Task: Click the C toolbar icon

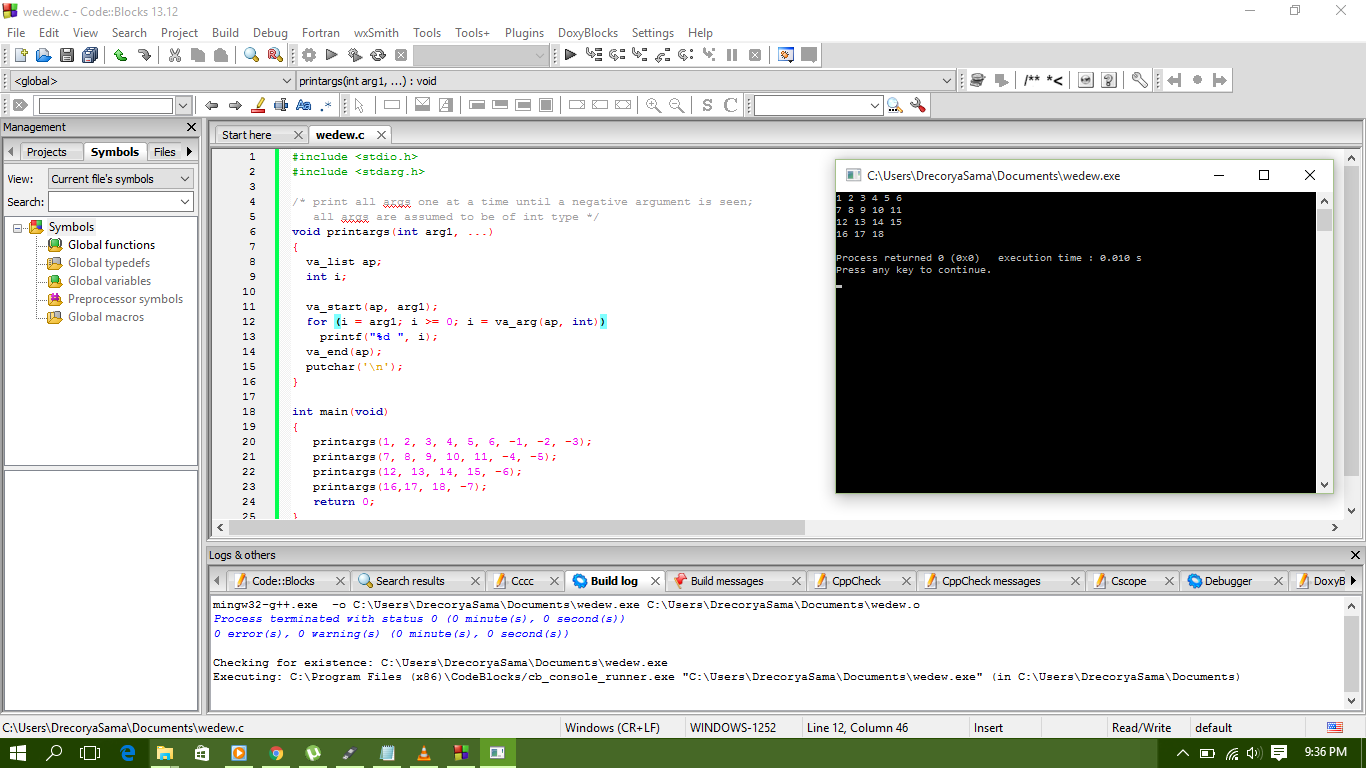Action: click(730, 105)
